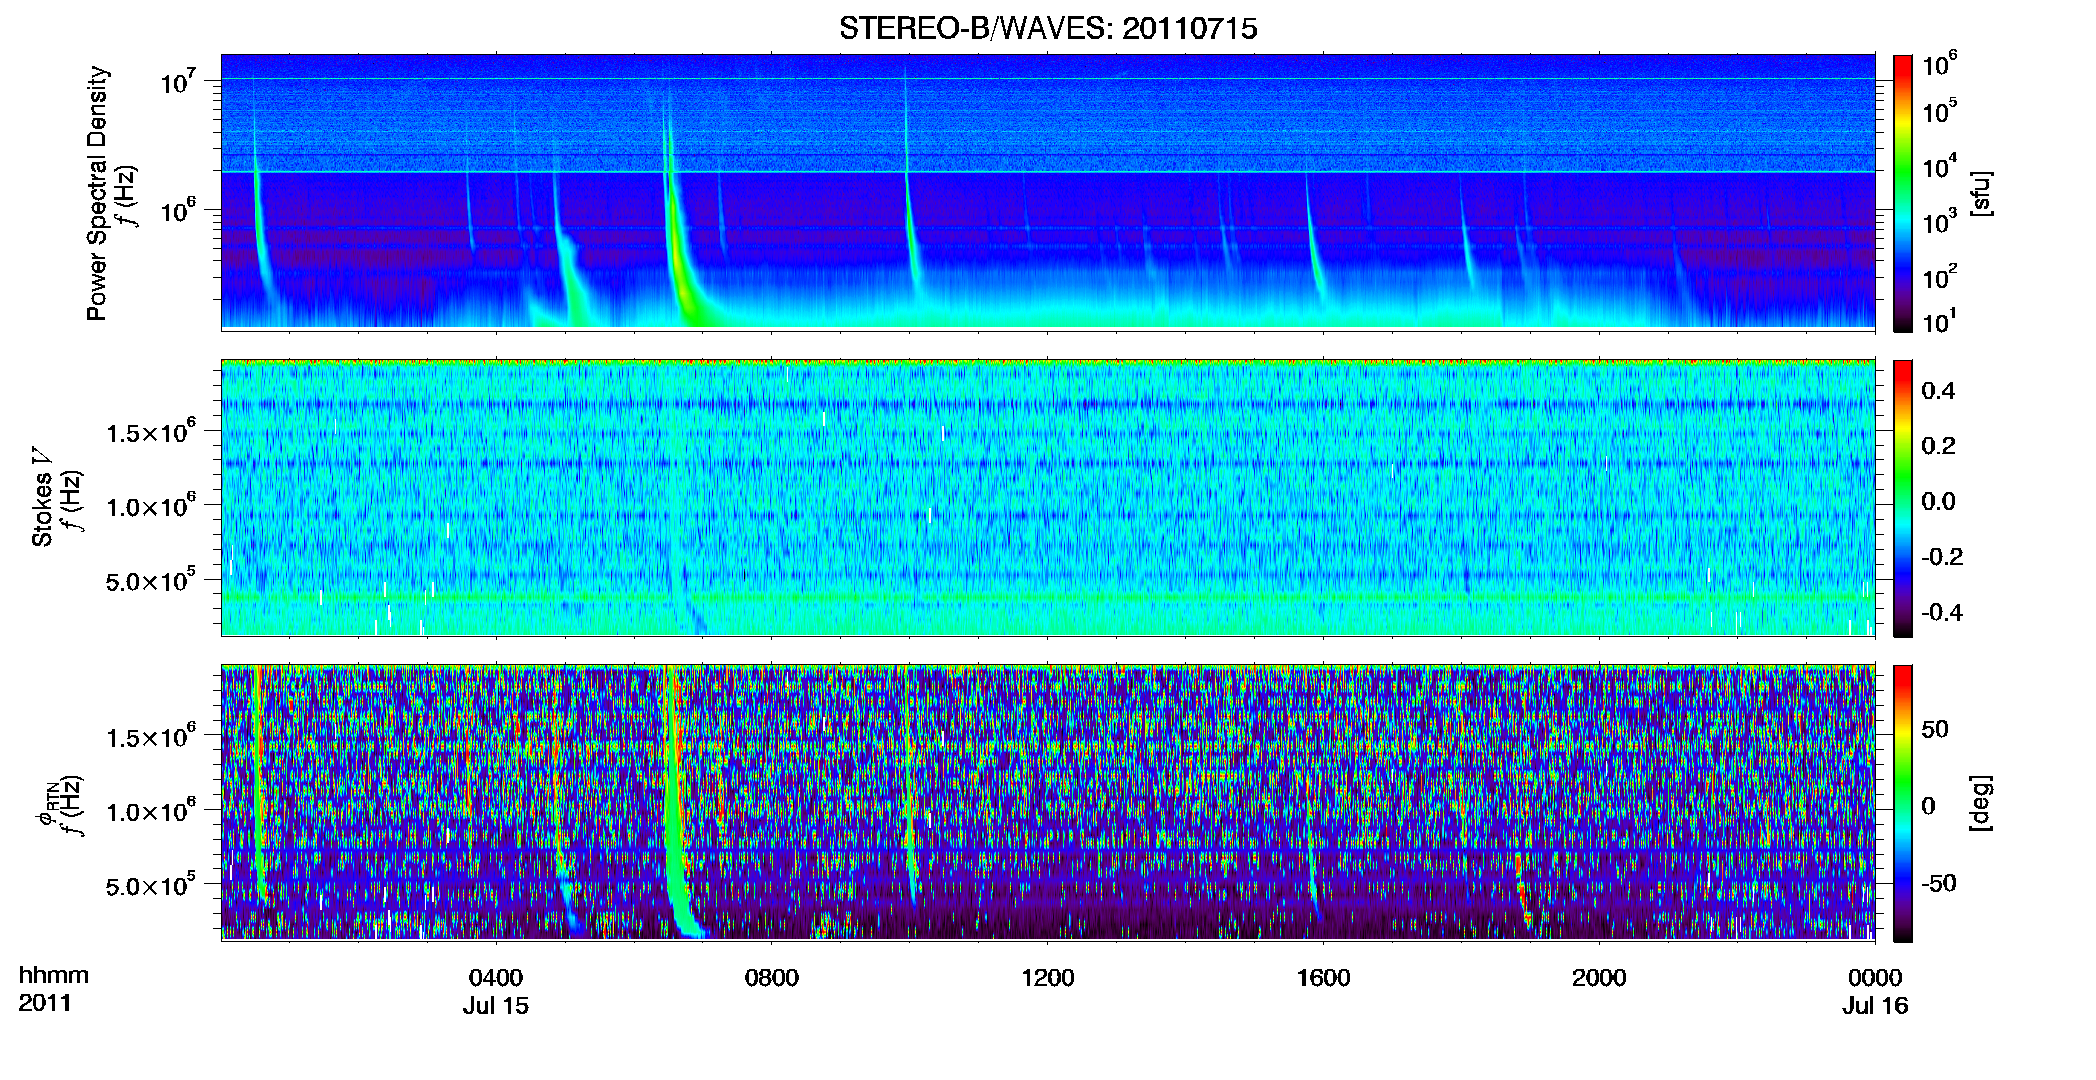Choose the 1600 time tick label
Image resolution: width=2096 pixels, height=1080 pixels.
click(1324, 977)
